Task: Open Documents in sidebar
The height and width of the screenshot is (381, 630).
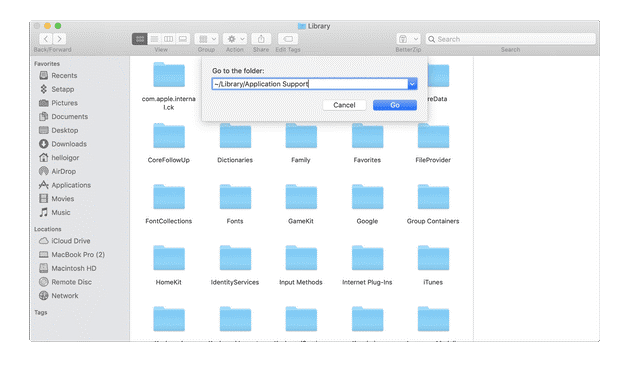Action: (63, 117)
